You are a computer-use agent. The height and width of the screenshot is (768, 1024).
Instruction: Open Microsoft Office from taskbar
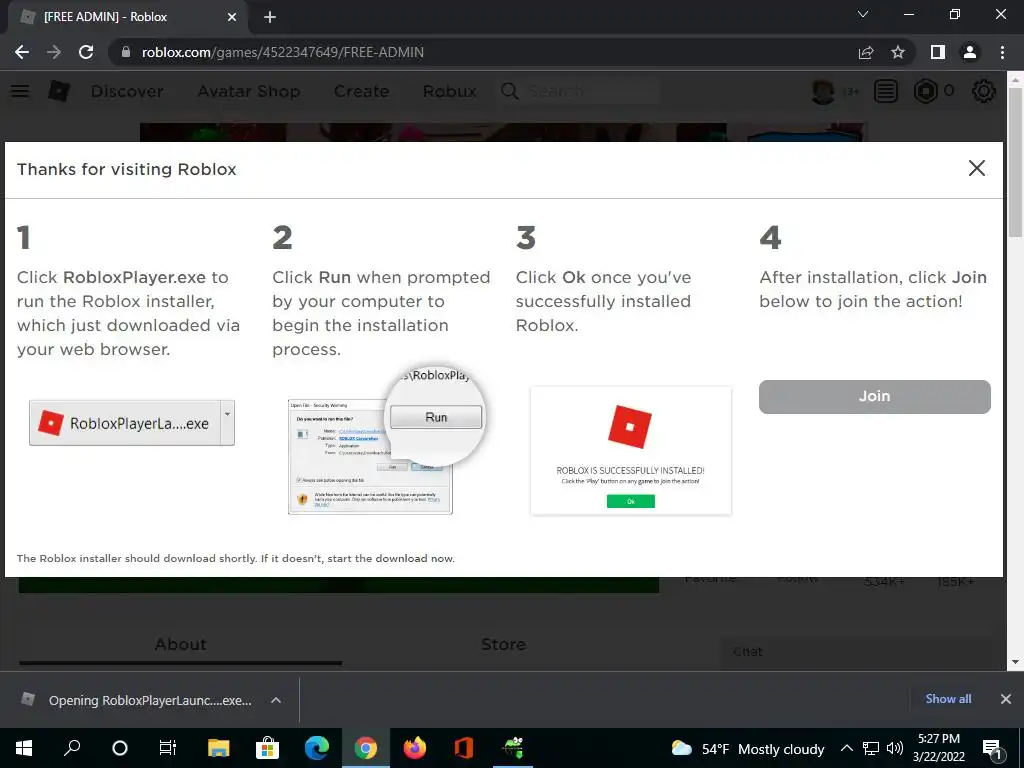point(464,748)
